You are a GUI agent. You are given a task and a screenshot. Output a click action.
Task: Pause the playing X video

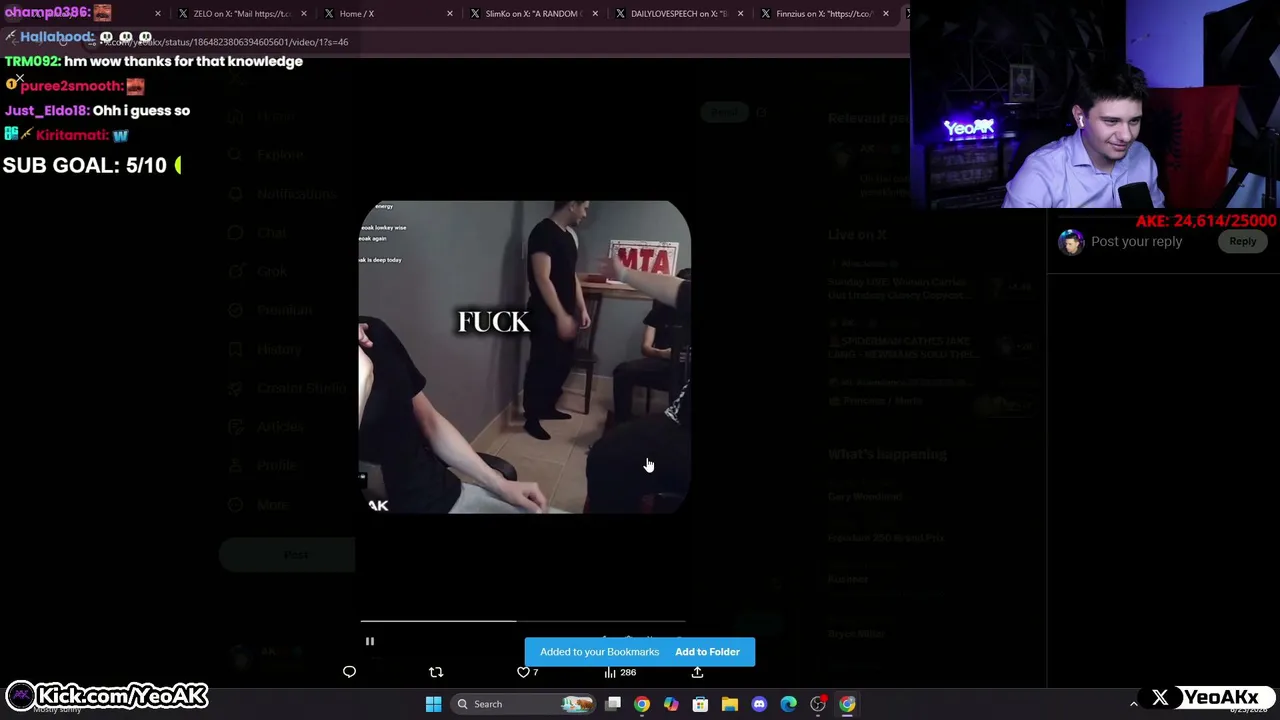369,642
